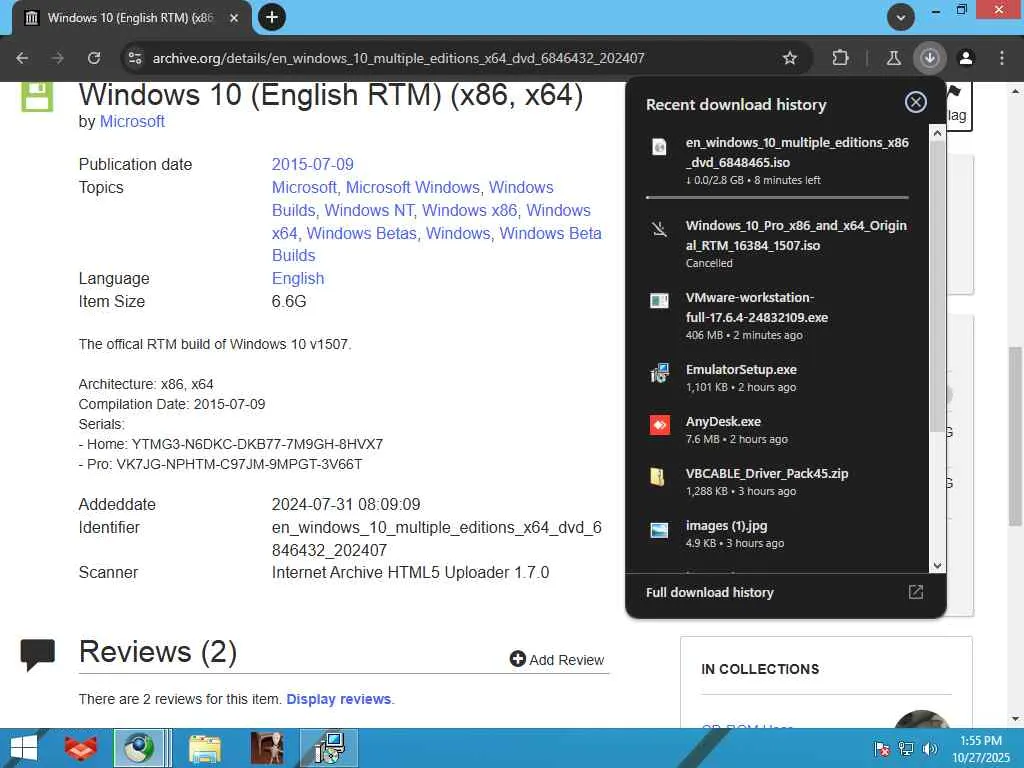
Task: Click the cancelled Windows_10_Pro iso entry
Action: pos(778,244)
